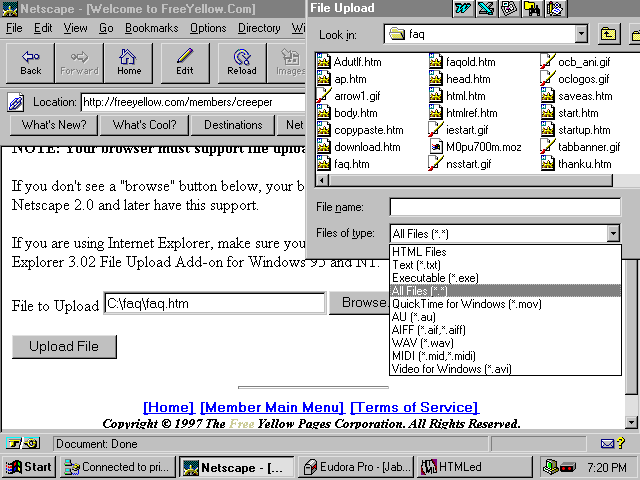Open the Look in folder dropdown
The height and width of the screenshot is (480, 640).
[x=581, y=34]
